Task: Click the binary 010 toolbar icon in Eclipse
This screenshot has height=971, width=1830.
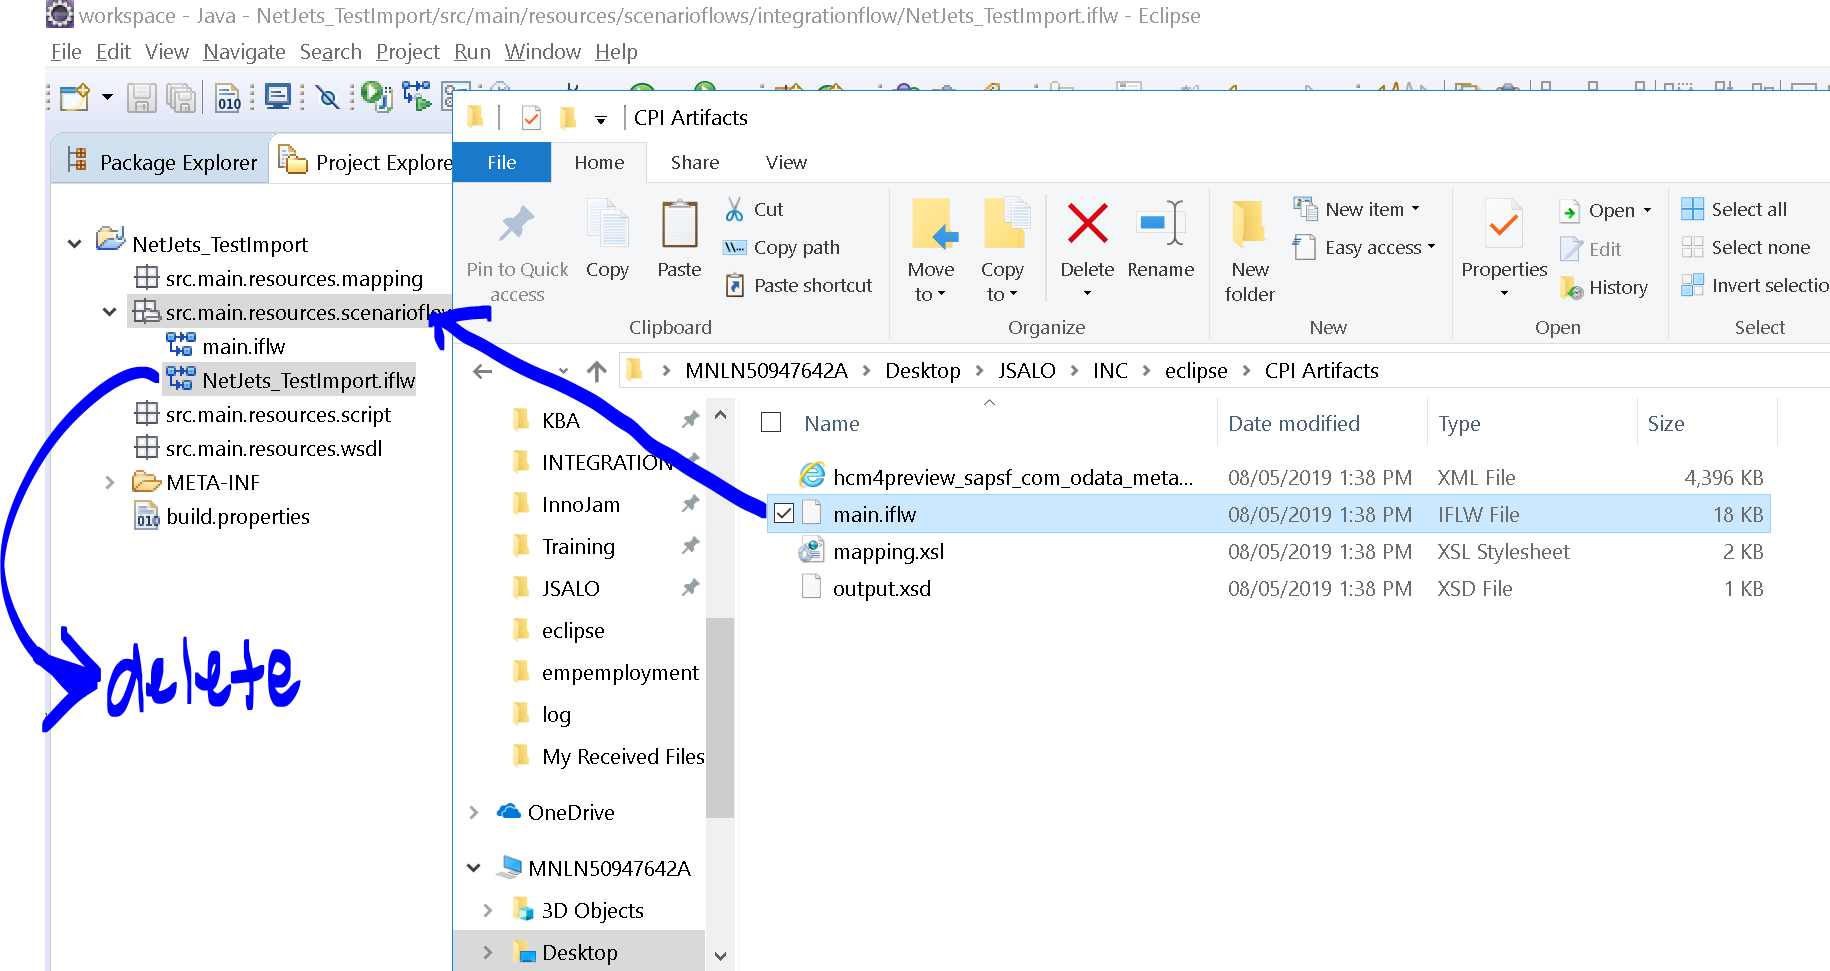Action: tap(229, 97)
